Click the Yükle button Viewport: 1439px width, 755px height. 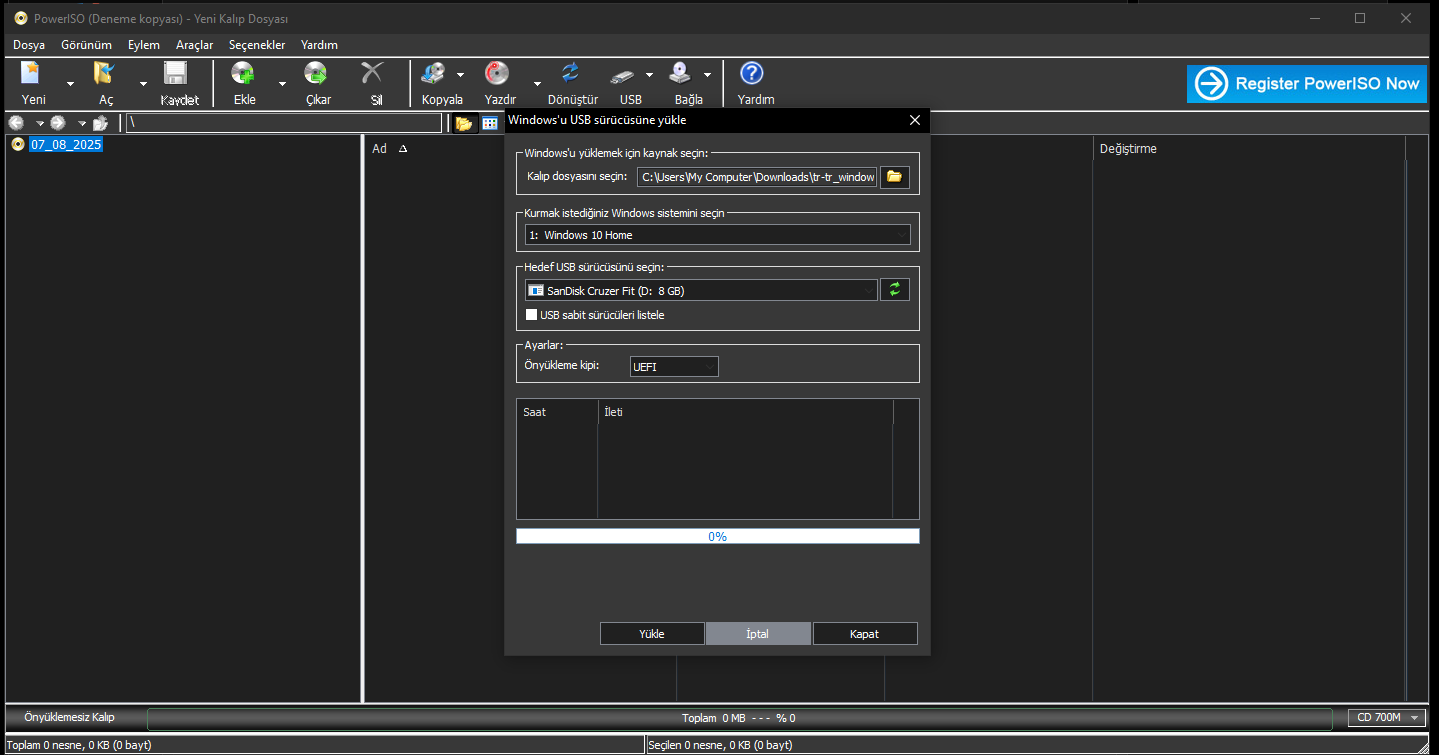652,634
